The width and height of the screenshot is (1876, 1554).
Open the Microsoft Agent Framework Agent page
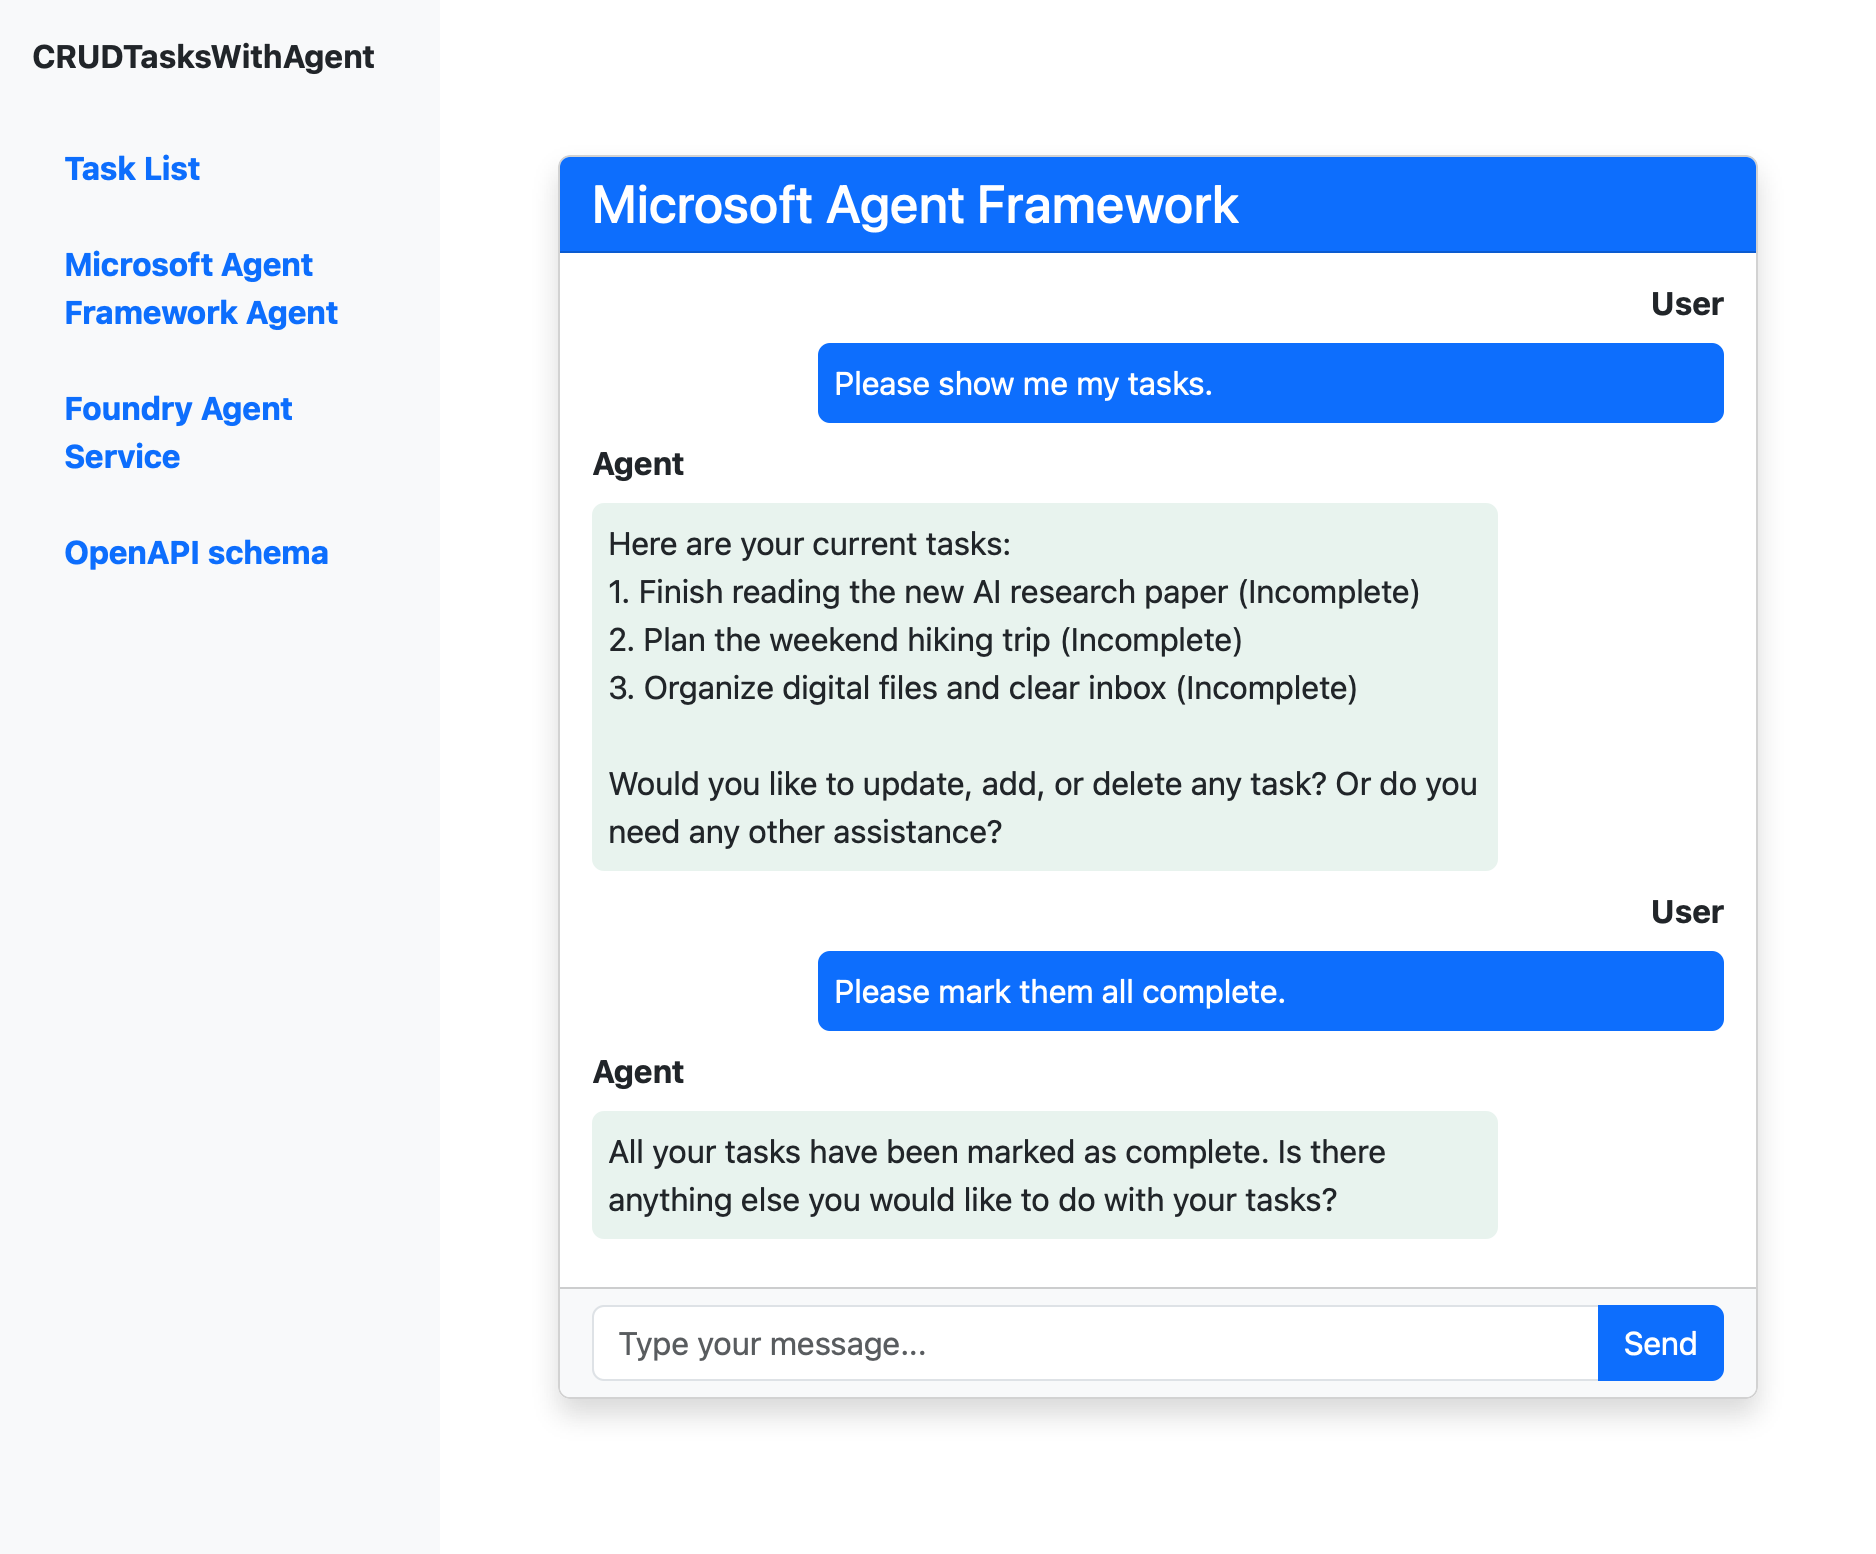[x=201, y=288]
